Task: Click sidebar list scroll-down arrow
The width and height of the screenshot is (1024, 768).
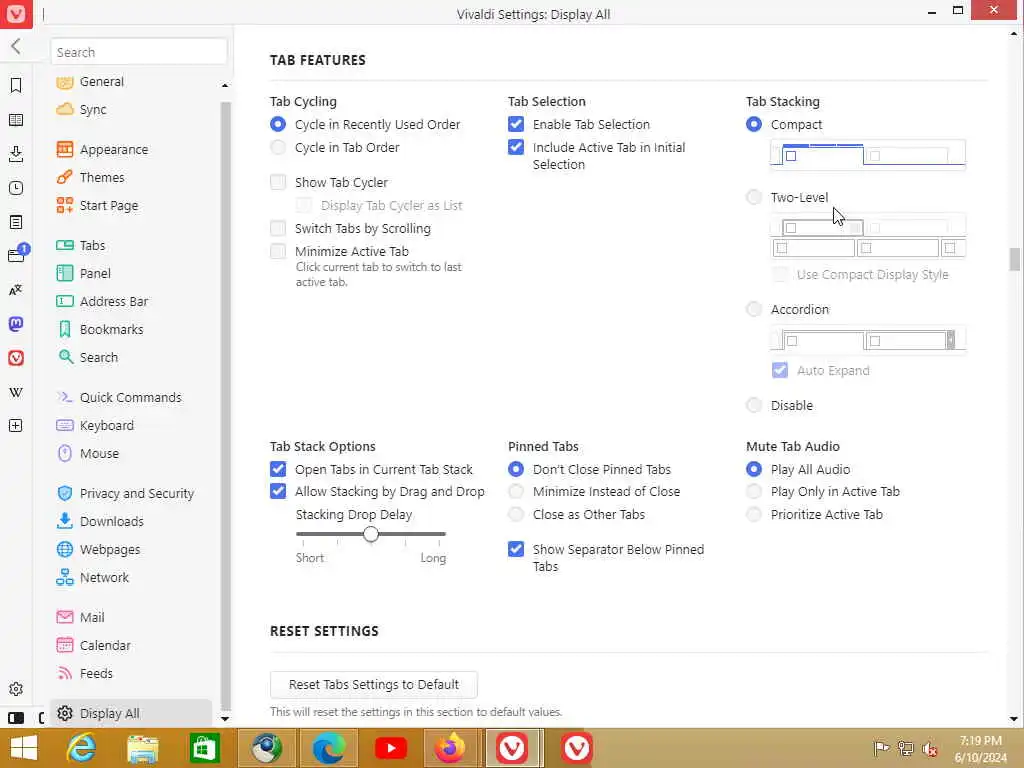Action: 225,719
